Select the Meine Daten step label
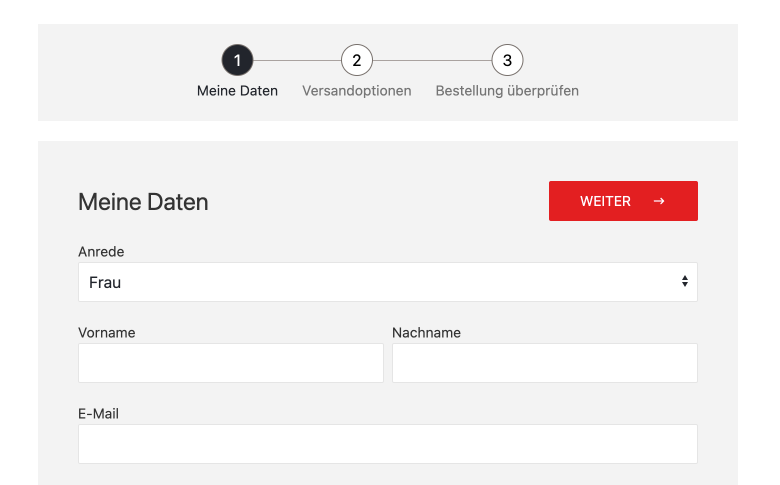This screenshot has width=780, height=485. click(237, 91)
